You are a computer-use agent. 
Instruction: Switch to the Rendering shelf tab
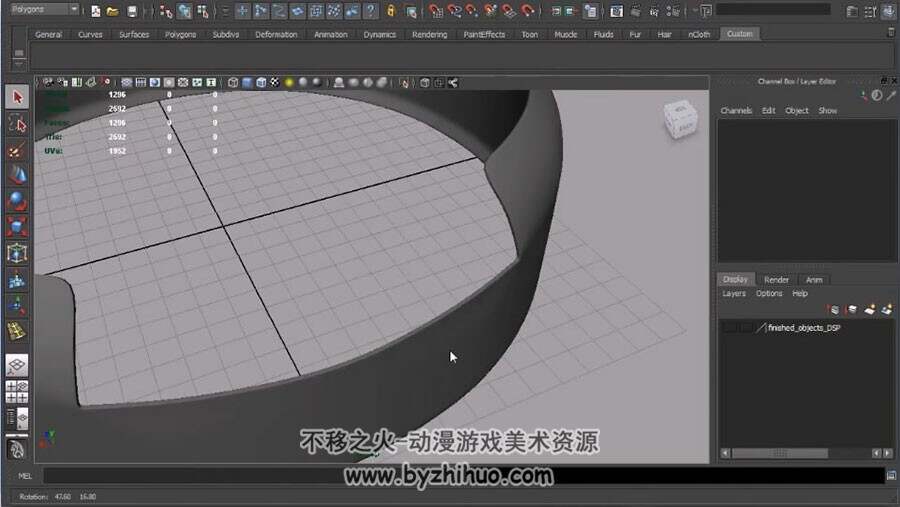429,34
